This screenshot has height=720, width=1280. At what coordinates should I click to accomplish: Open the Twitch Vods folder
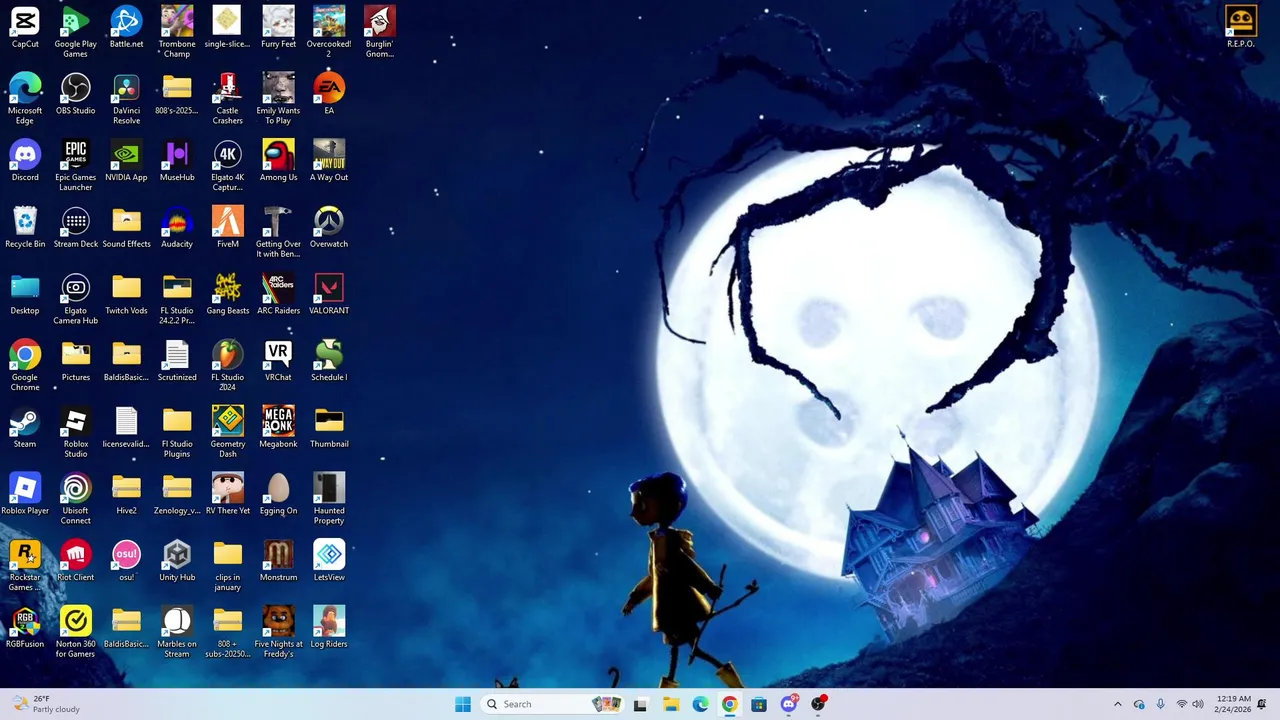click(x=126, y=295)
